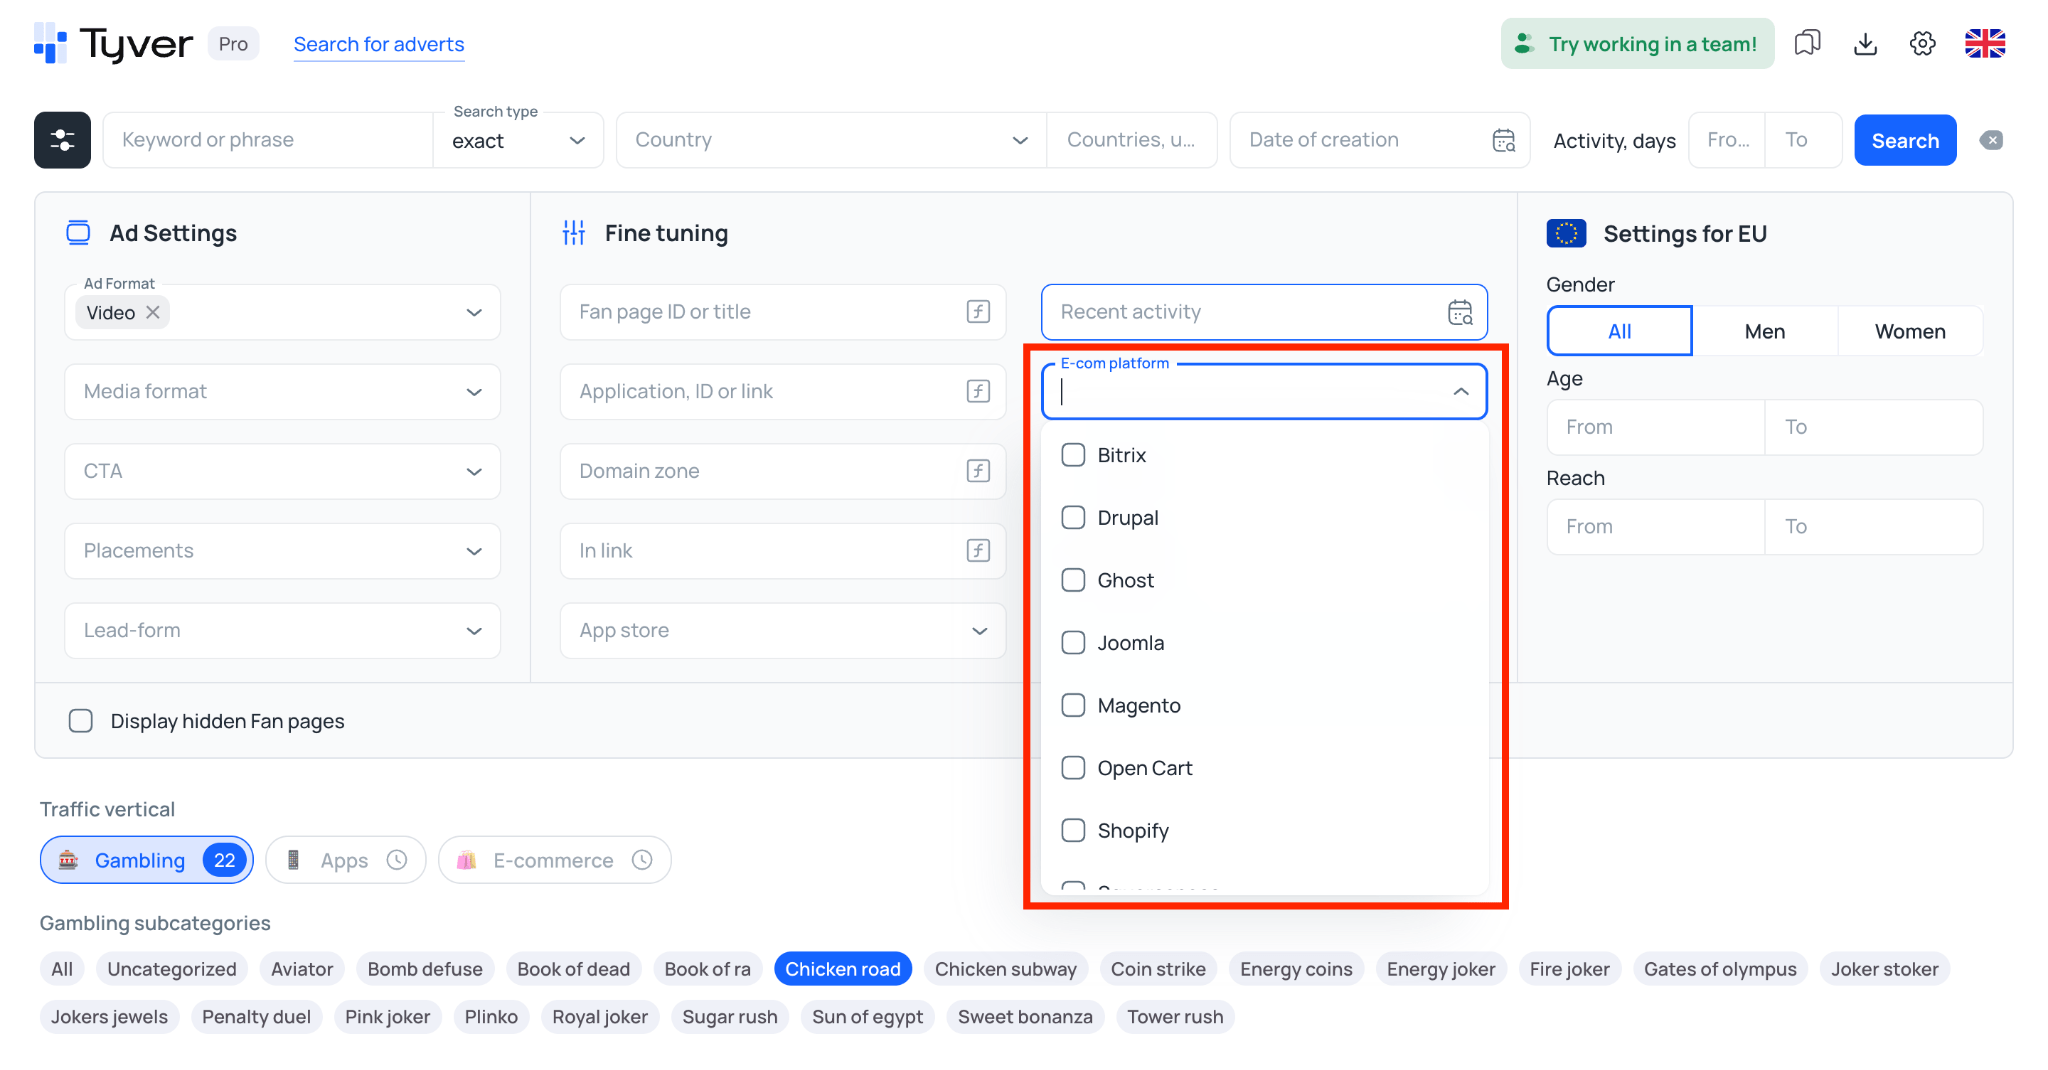Select the Women gender tab
The image size is (2048, 1070).
[x=1910, y=331]
